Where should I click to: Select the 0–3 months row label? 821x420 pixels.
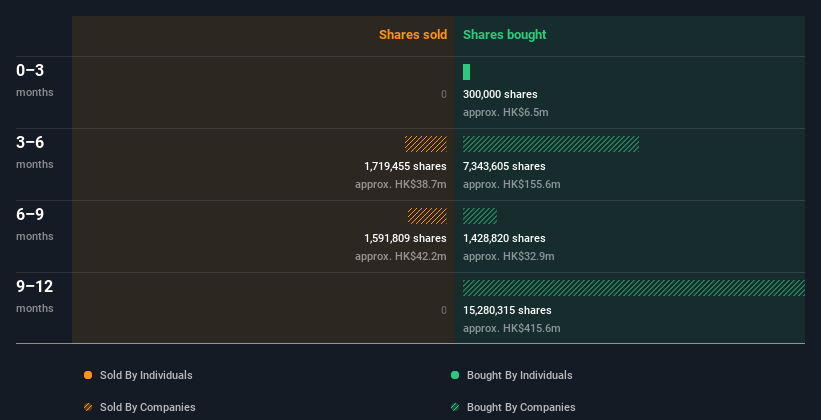click(35, 80)
